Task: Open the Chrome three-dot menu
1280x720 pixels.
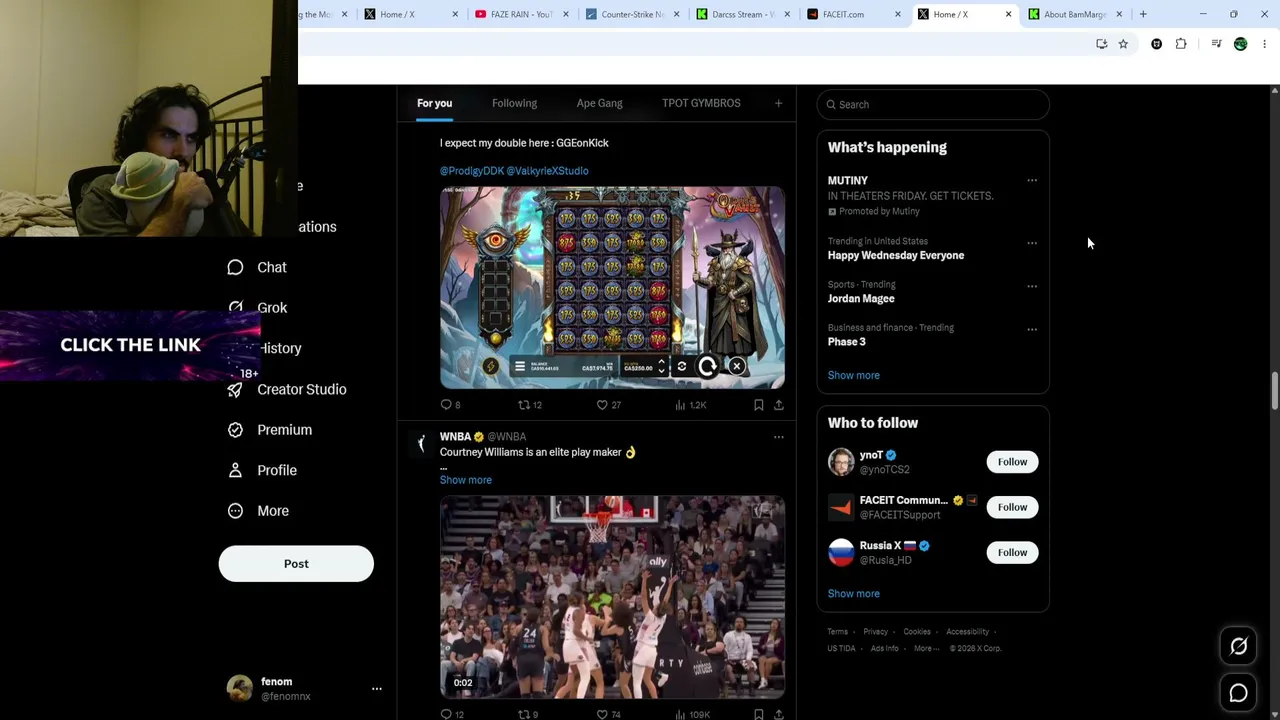Action: (x=1264, y=44)
